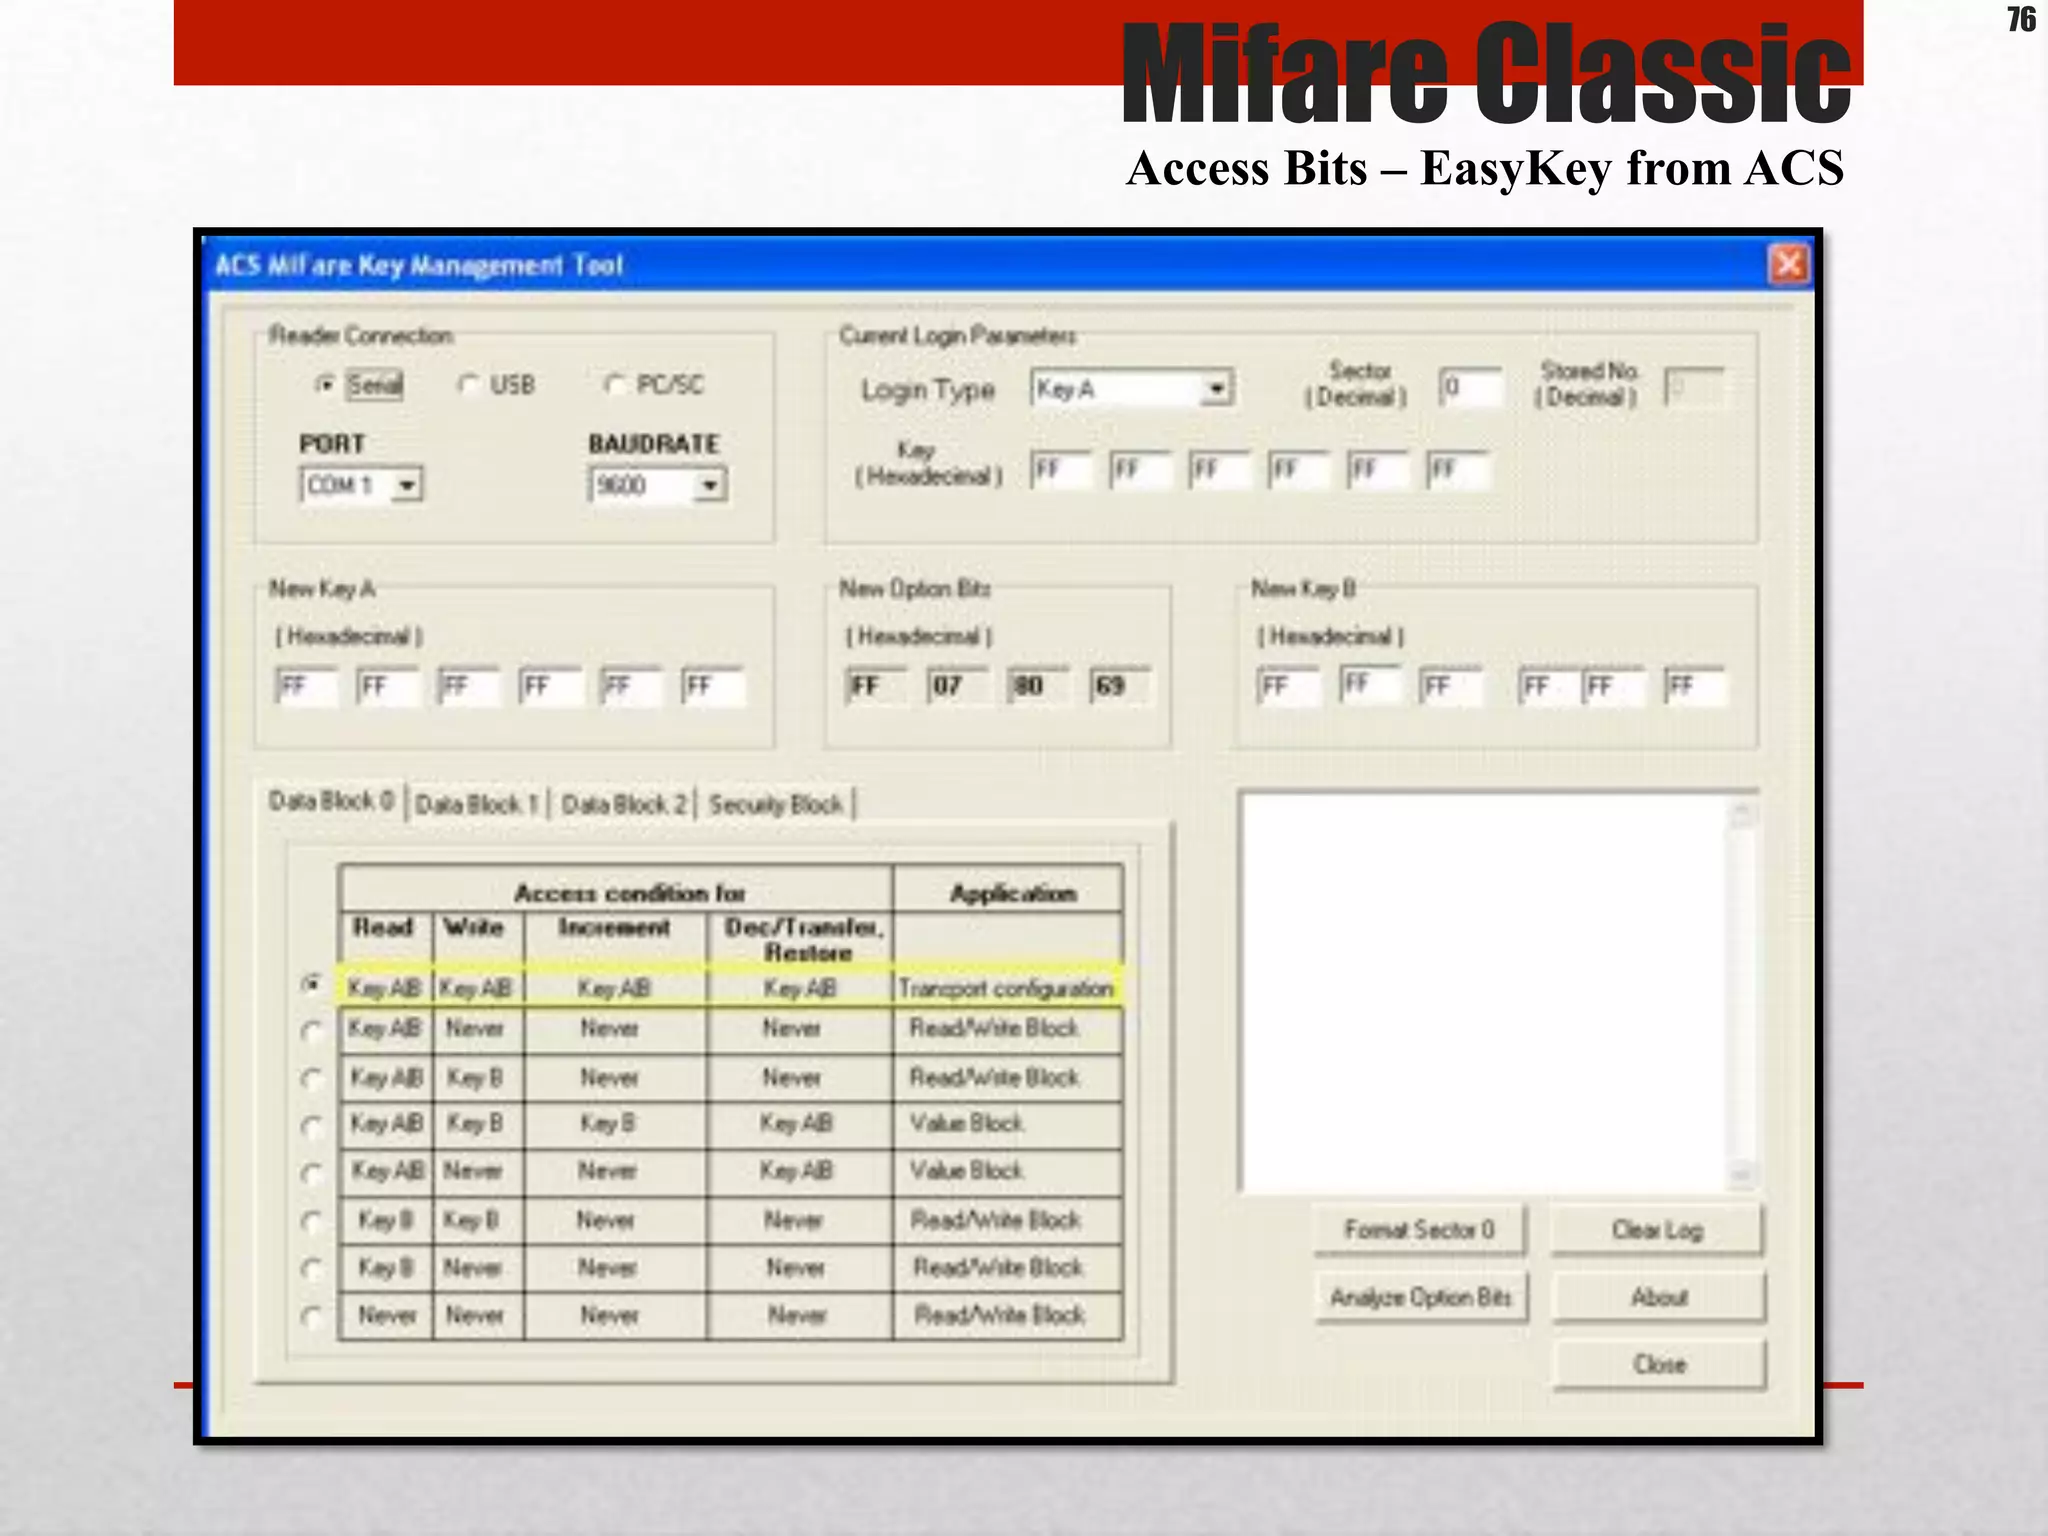Open the About dialog button

tap(1658, 1298)
